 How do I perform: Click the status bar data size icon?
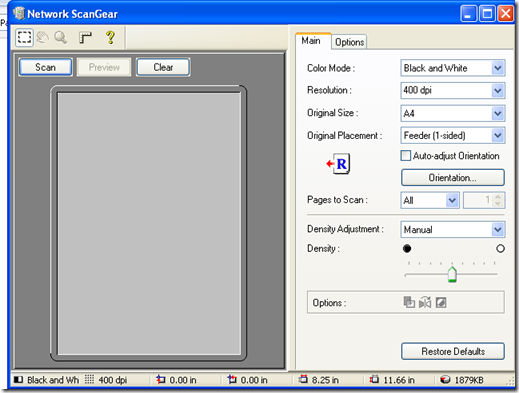point(445,380)
